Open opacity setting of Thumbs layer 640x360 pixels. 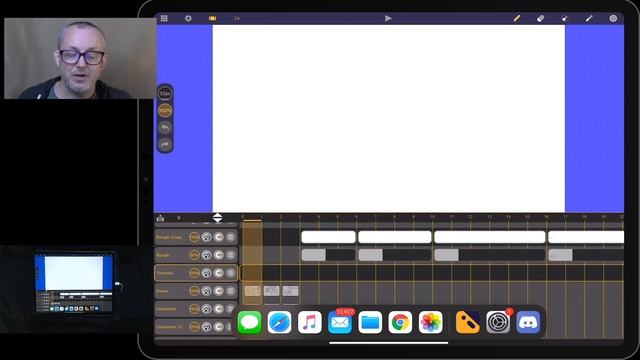coord(194,273)
